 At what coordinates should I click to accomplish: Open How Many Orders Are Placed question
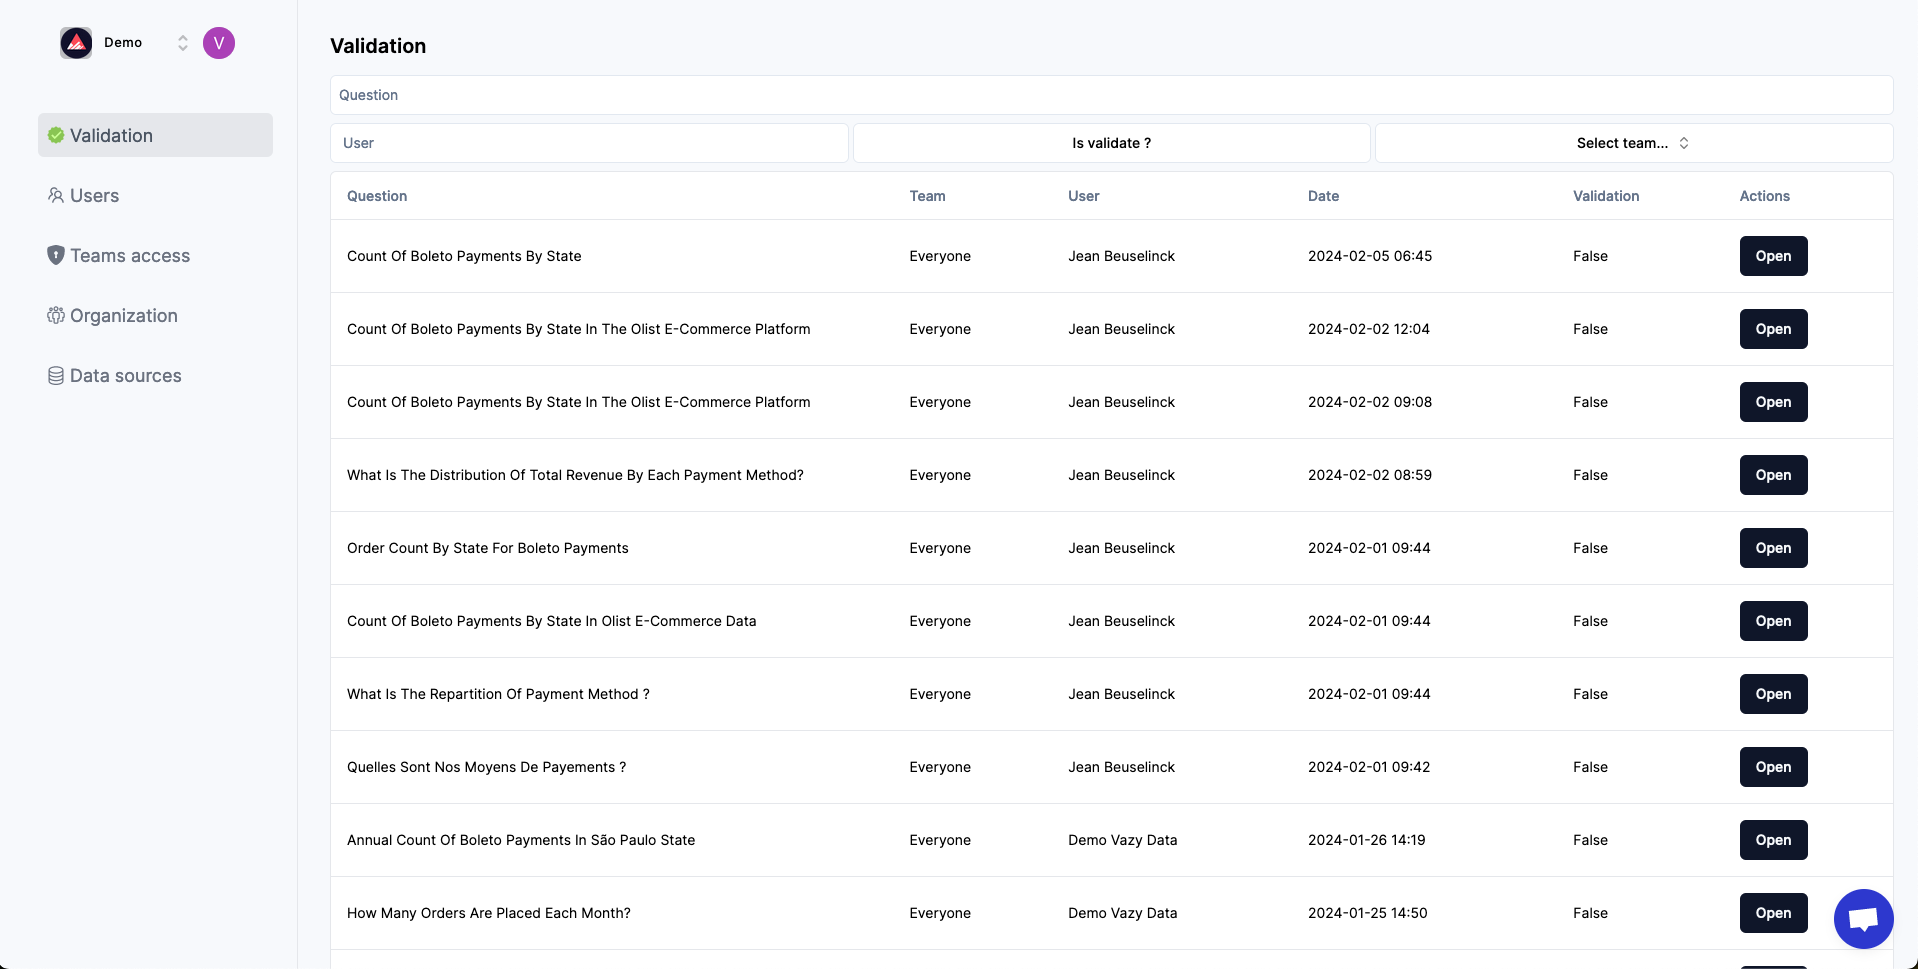click(1773, 913)
